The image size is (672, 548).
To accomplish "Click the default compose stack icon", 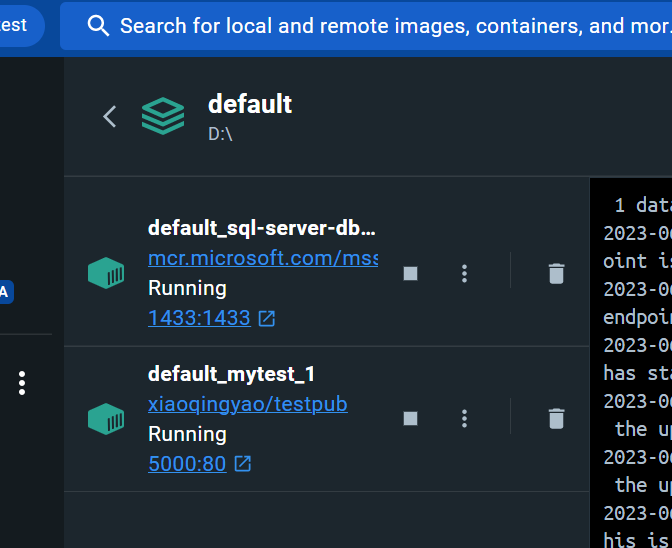I will 163,116.
